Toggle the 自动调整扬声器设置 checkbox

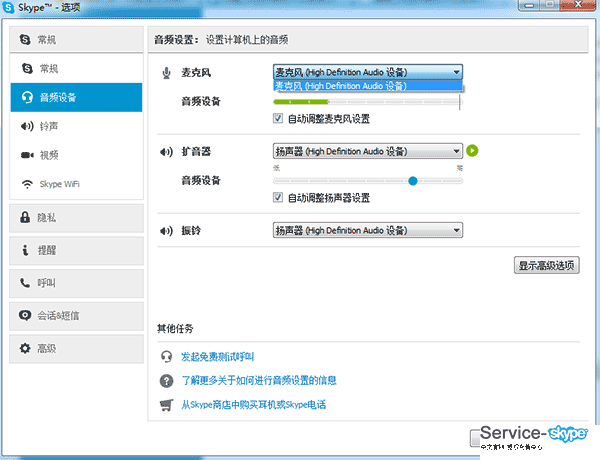click(278, 197)
